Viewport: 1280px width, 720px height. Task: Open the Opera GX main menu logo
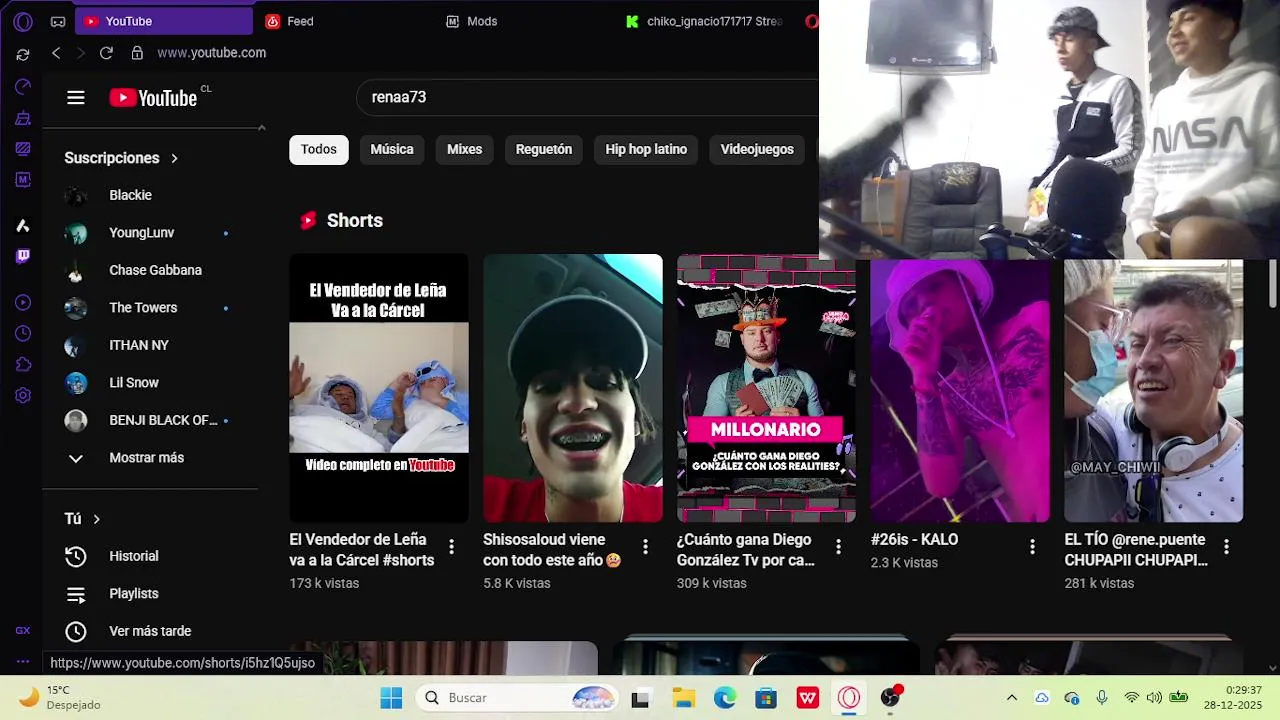pyautogui.click(x=23, y=21)
